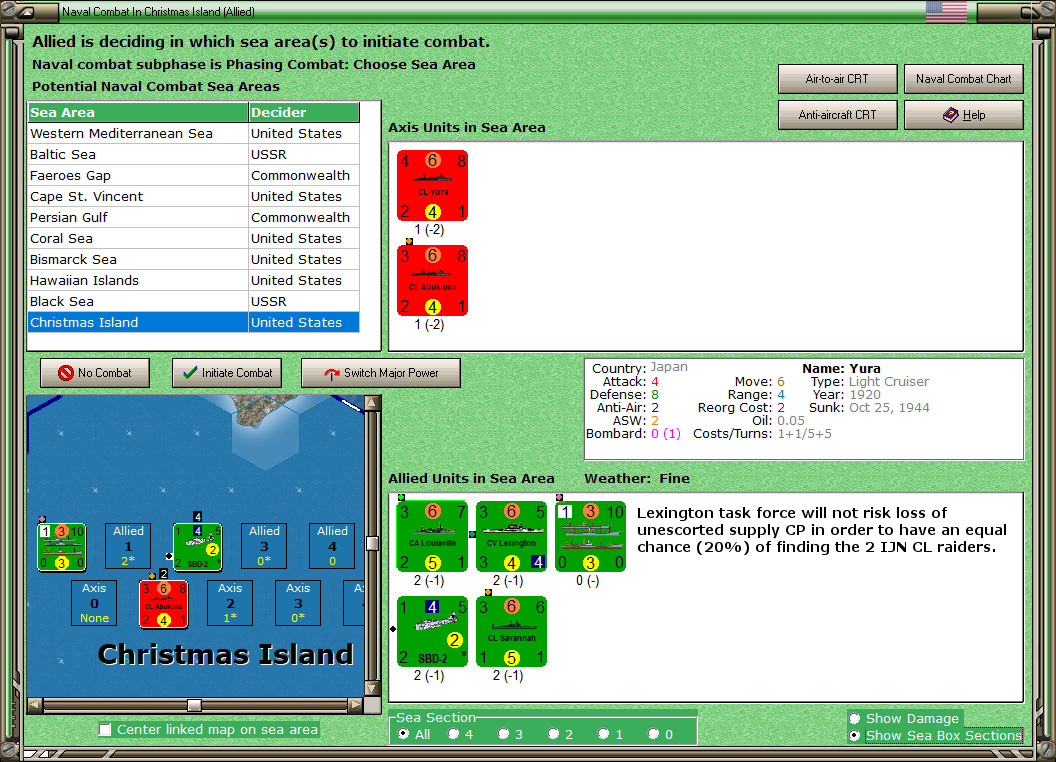Select the CL Yura Axis unit counter
Viewport: 1056px width, 762px height.
point(432,185)
